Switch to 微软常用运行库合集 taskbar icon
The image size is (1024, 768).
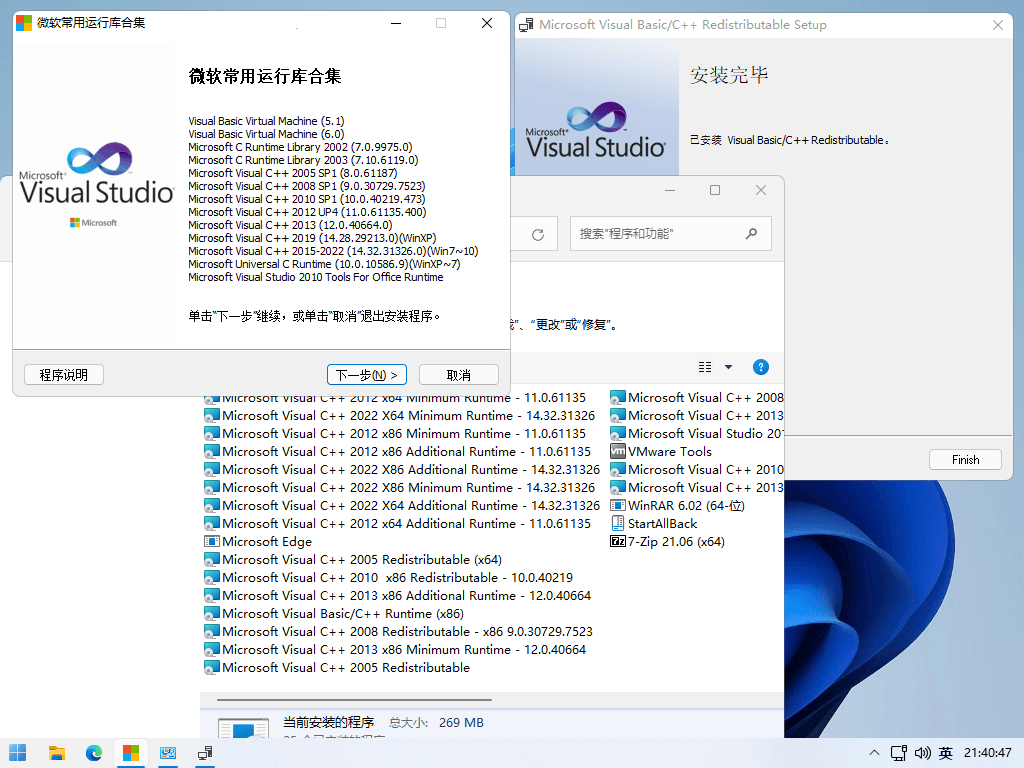131,753
